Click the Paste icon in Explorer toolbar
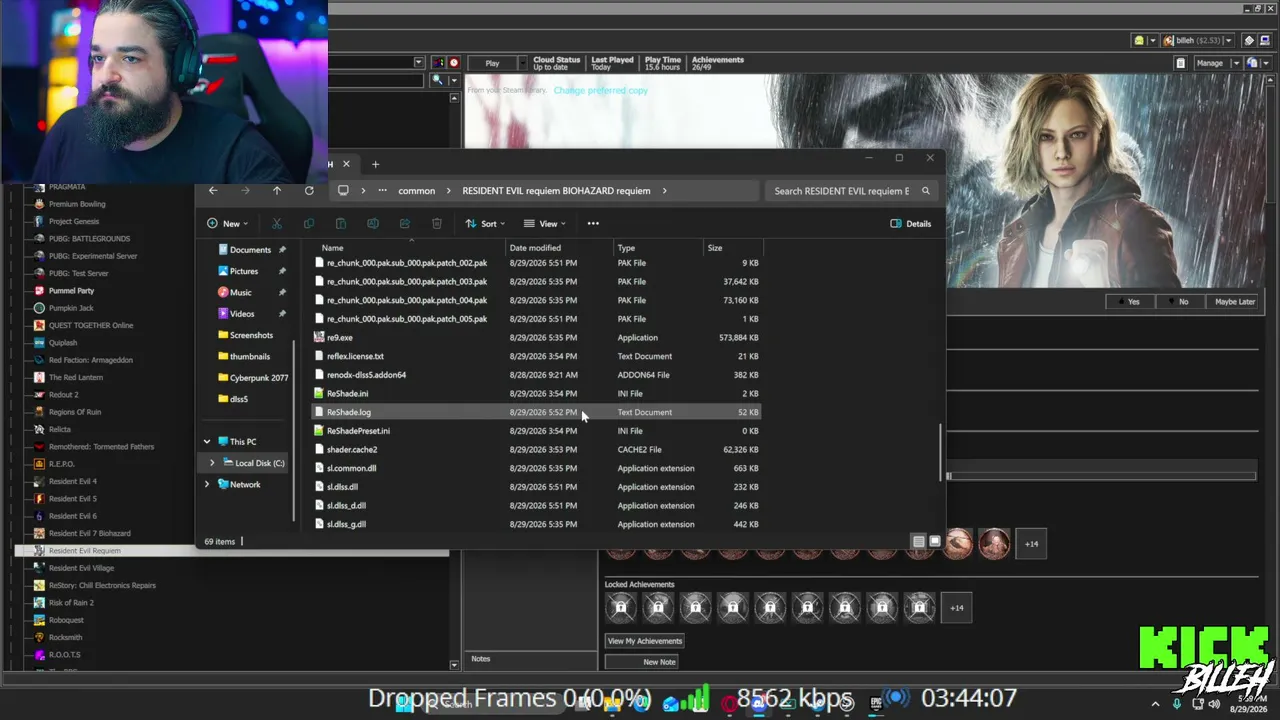This screenshot has width=1280, height=720. point(341,224)
